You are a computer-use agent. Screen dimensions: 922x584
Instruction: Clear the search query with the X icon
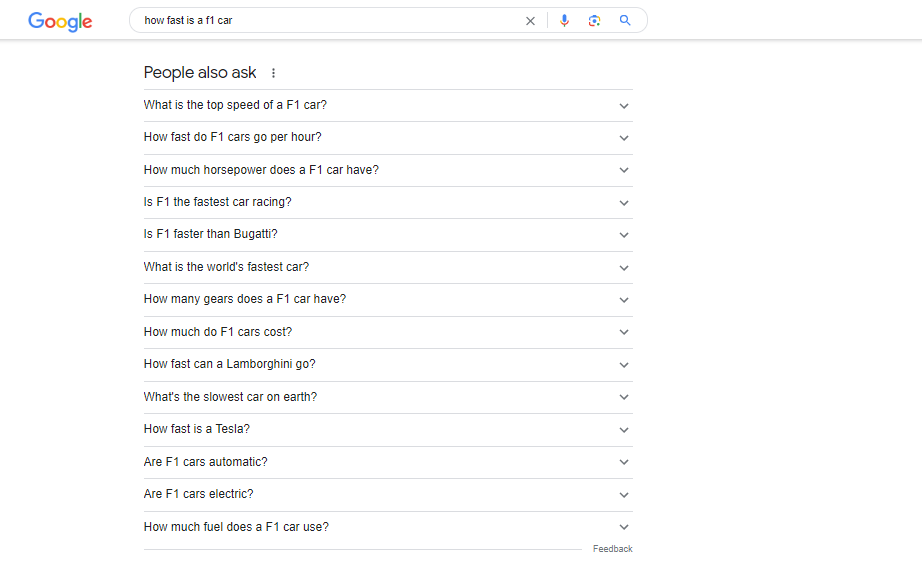[530, 21]
